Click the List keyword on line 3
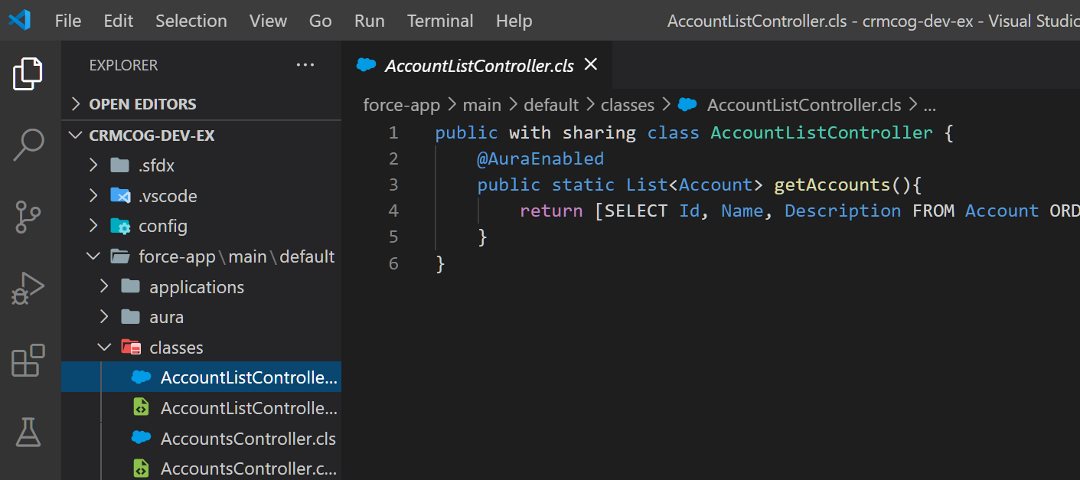 coord(647,185)
